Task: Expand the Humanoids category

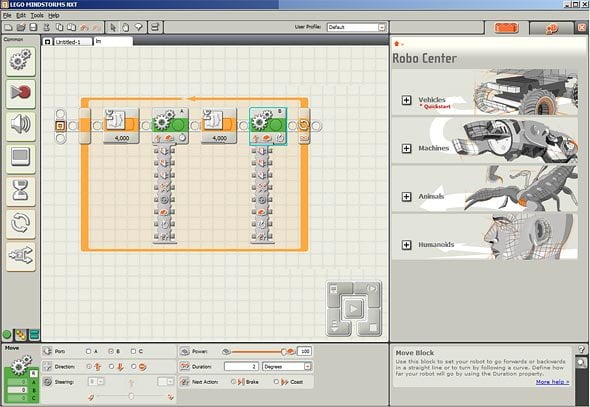Action: coord(406,245)
